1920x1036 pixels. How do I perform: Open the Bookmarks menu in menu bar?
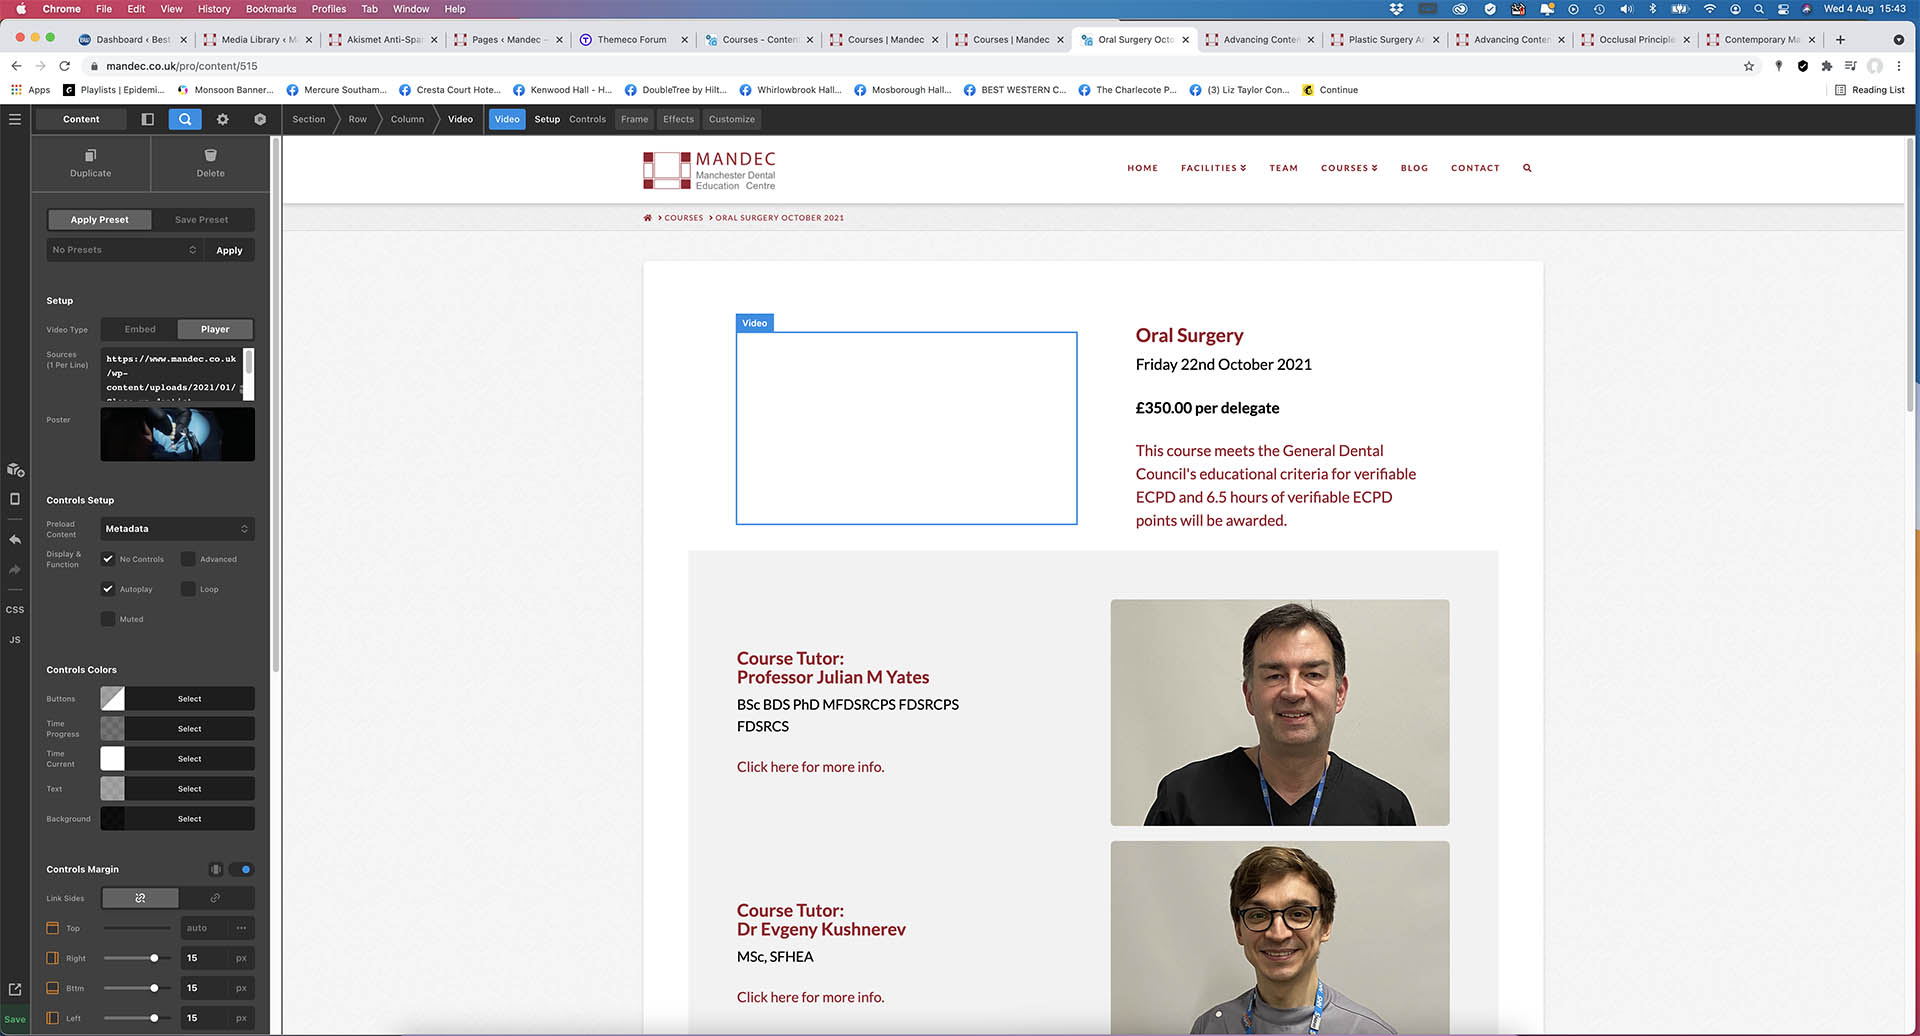click(271, 9)
